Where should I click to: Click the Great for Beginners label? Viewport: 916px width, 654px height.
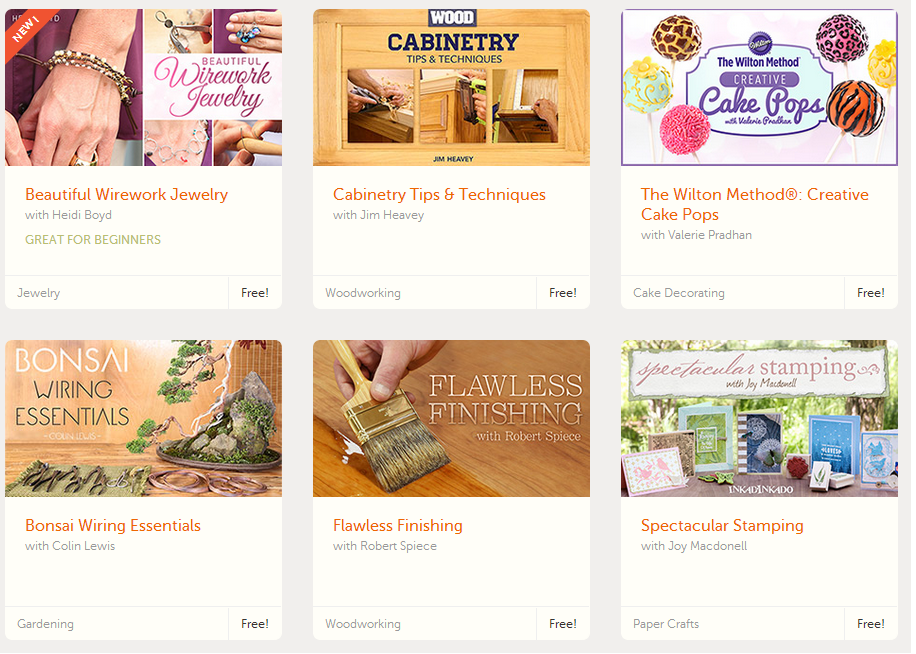[x=93, y=239]
